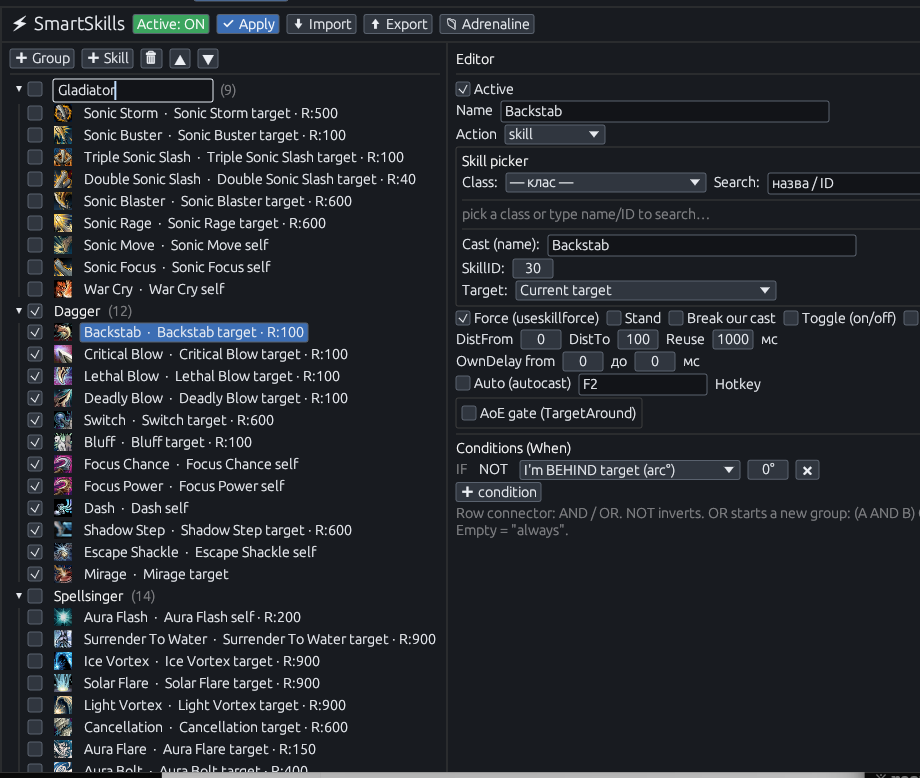The width and height of the screenshot is (920, 778).
Task: Uncheck the Critical Blow skill checkbox
Action: pos(35,354)
